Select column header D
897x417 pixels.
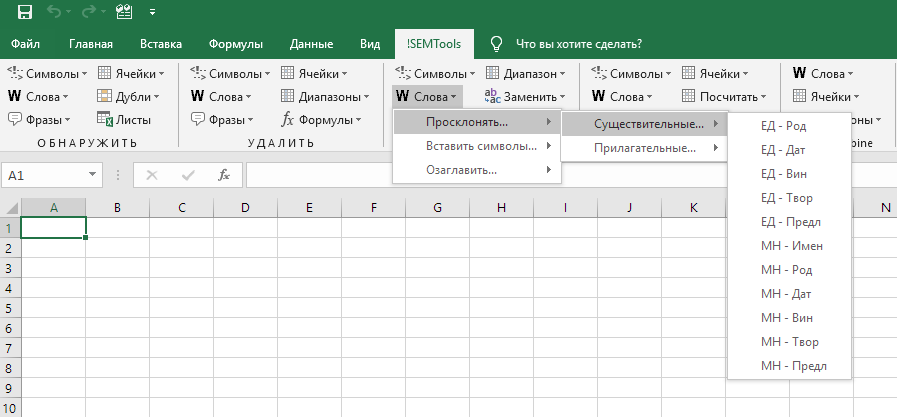pyautogui.click(x=245, y=208)
